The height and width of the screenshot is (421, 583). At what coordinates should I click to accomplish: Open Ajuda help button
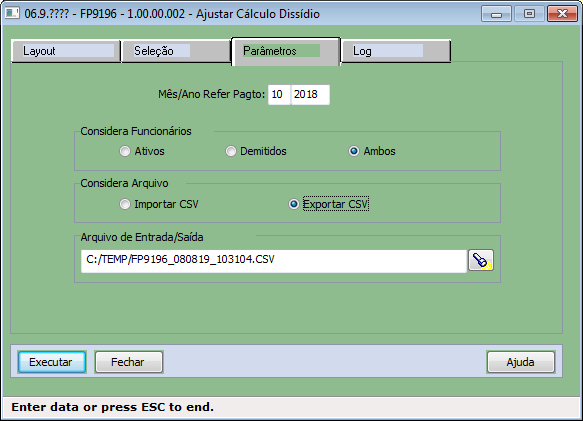click(x=521, y=362)
